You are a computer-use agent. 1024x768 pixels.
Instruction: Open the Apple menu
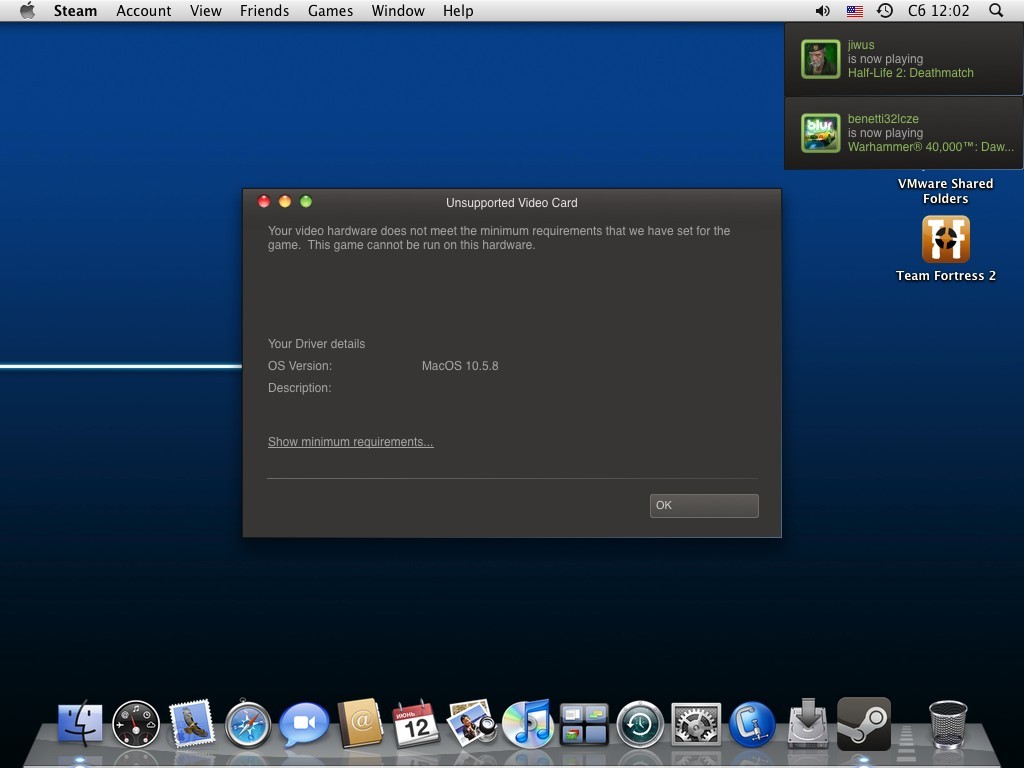(x=27, y=10)
